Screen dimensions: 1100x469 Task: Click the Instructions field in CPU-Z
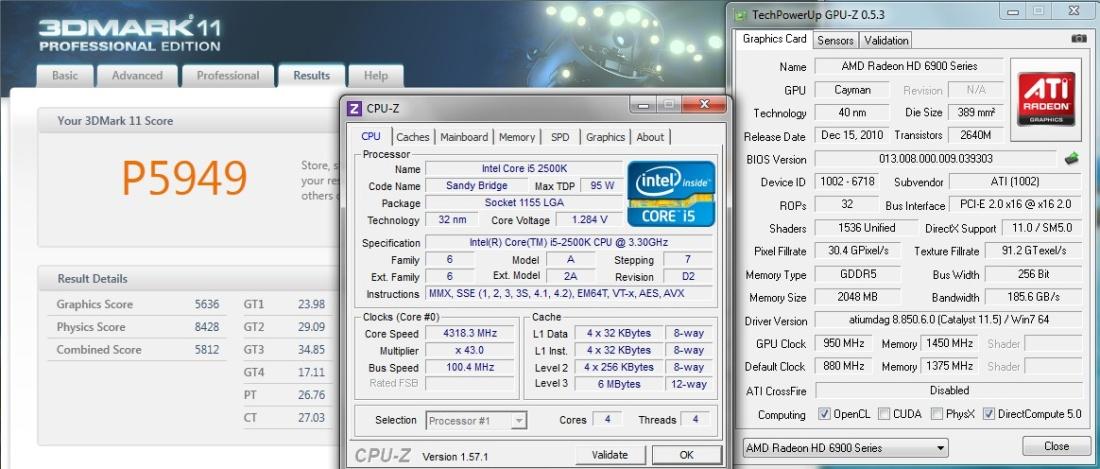(569, 294)
